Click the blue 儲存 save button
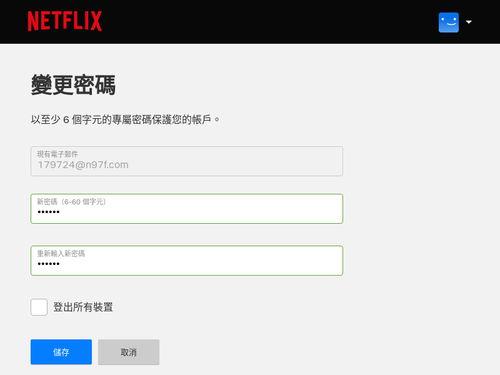 [x=61, y=352]
